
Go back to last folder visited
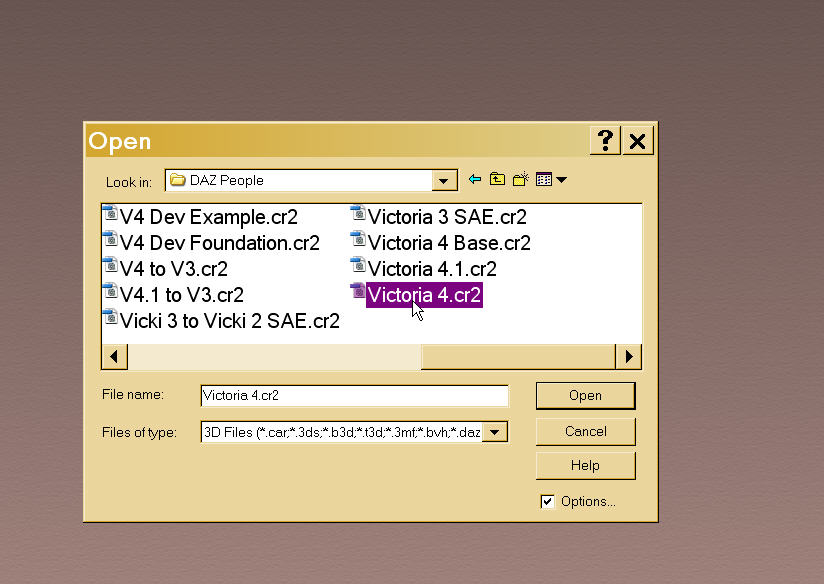pyautogui.click(x=475, y=180)
